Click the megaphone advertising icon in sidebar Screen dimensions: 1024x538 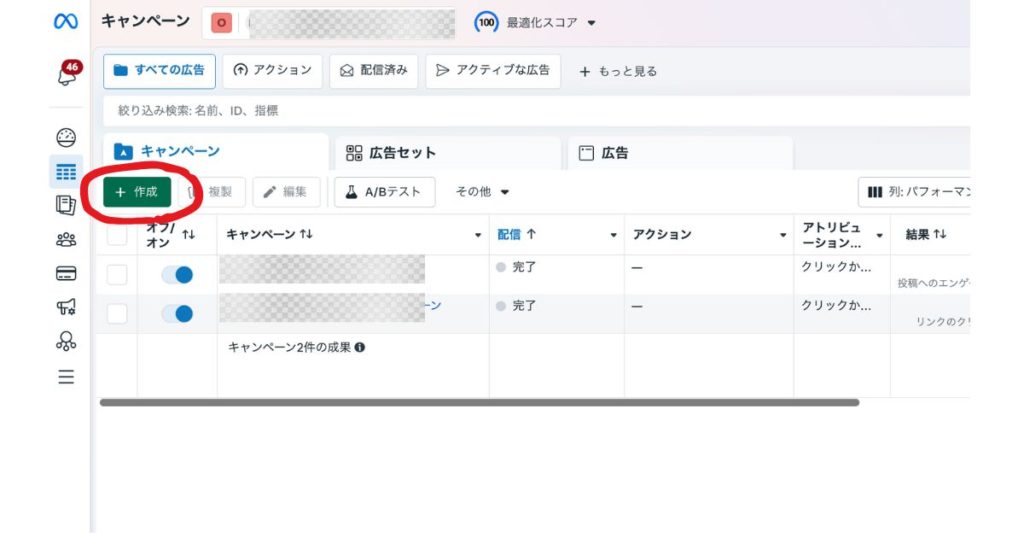click(x=66, y=308)
